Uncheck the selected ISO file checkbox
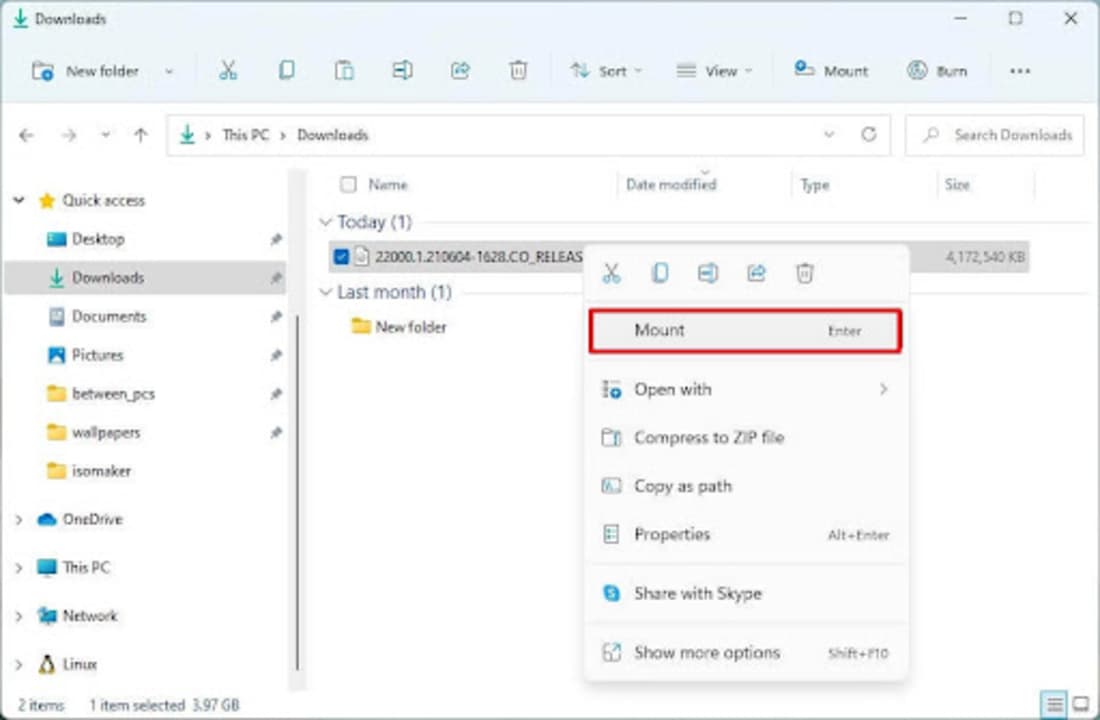1100x720 pixels. pos(341,257)
